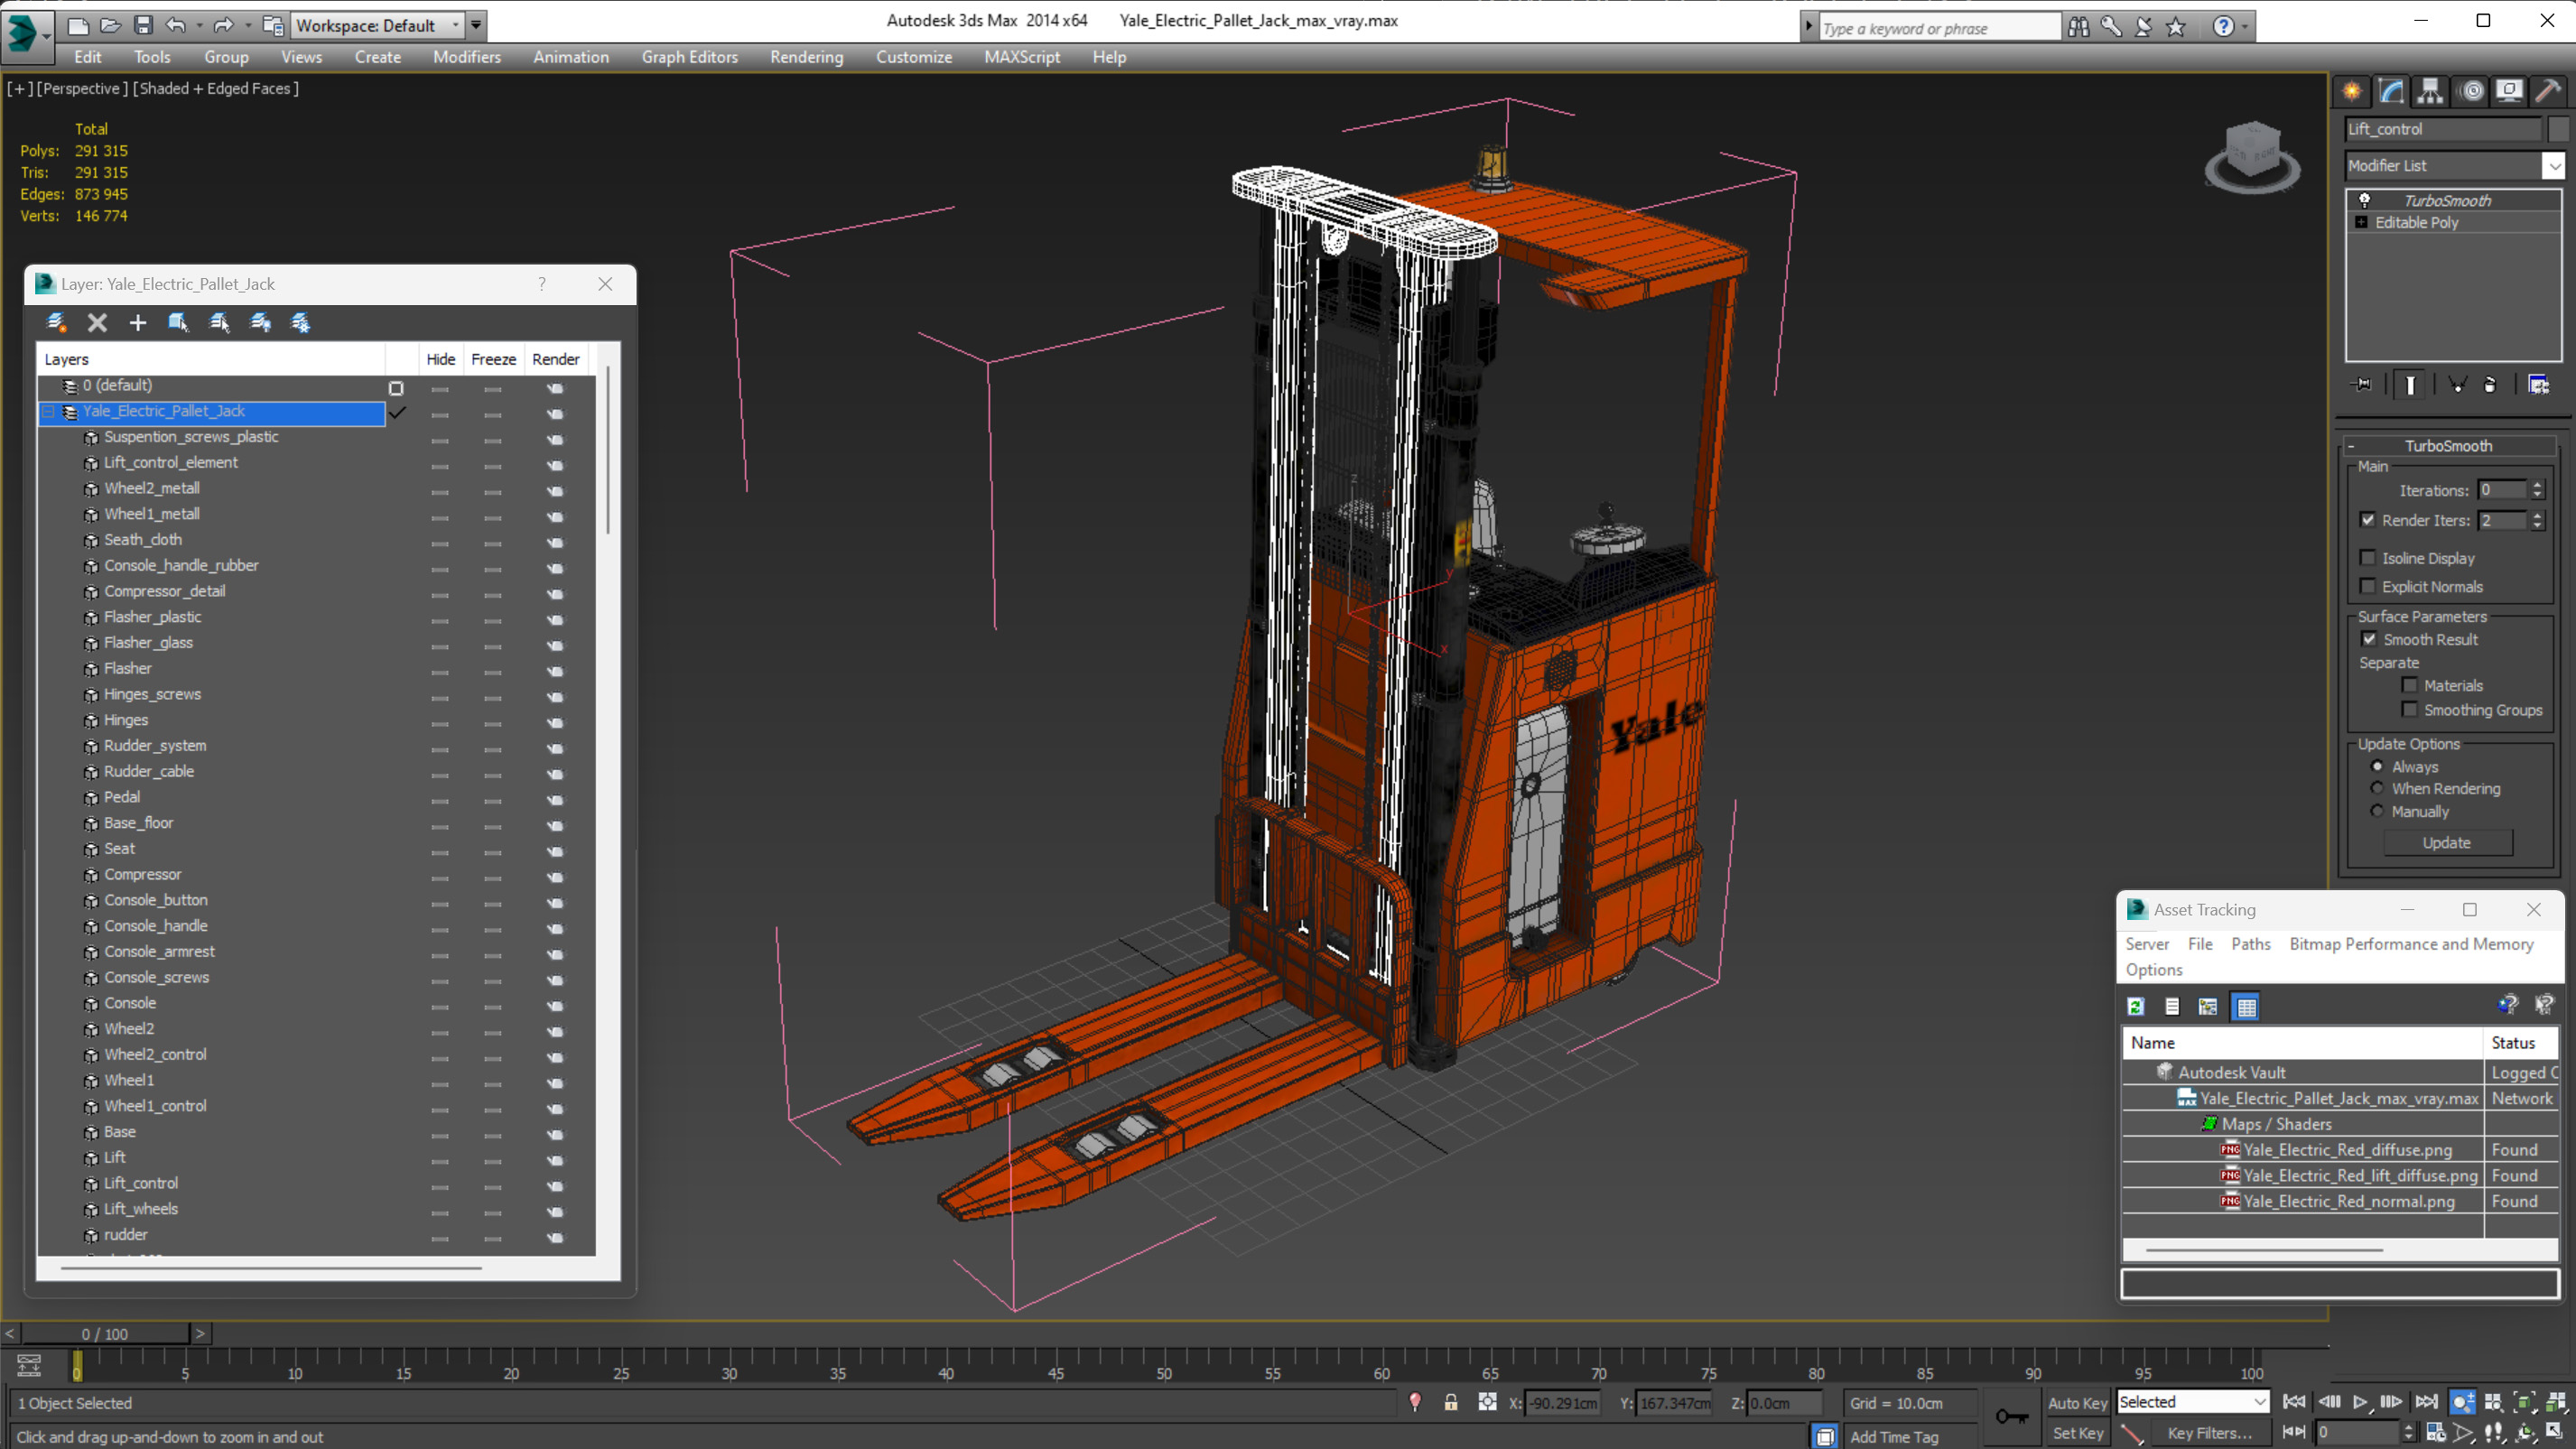Image resolution: width=2576 pixels, height=1449 pixels.
Task: Click the Refresh icon in Asset Tracking
Action: [x=2136, y=1006]
